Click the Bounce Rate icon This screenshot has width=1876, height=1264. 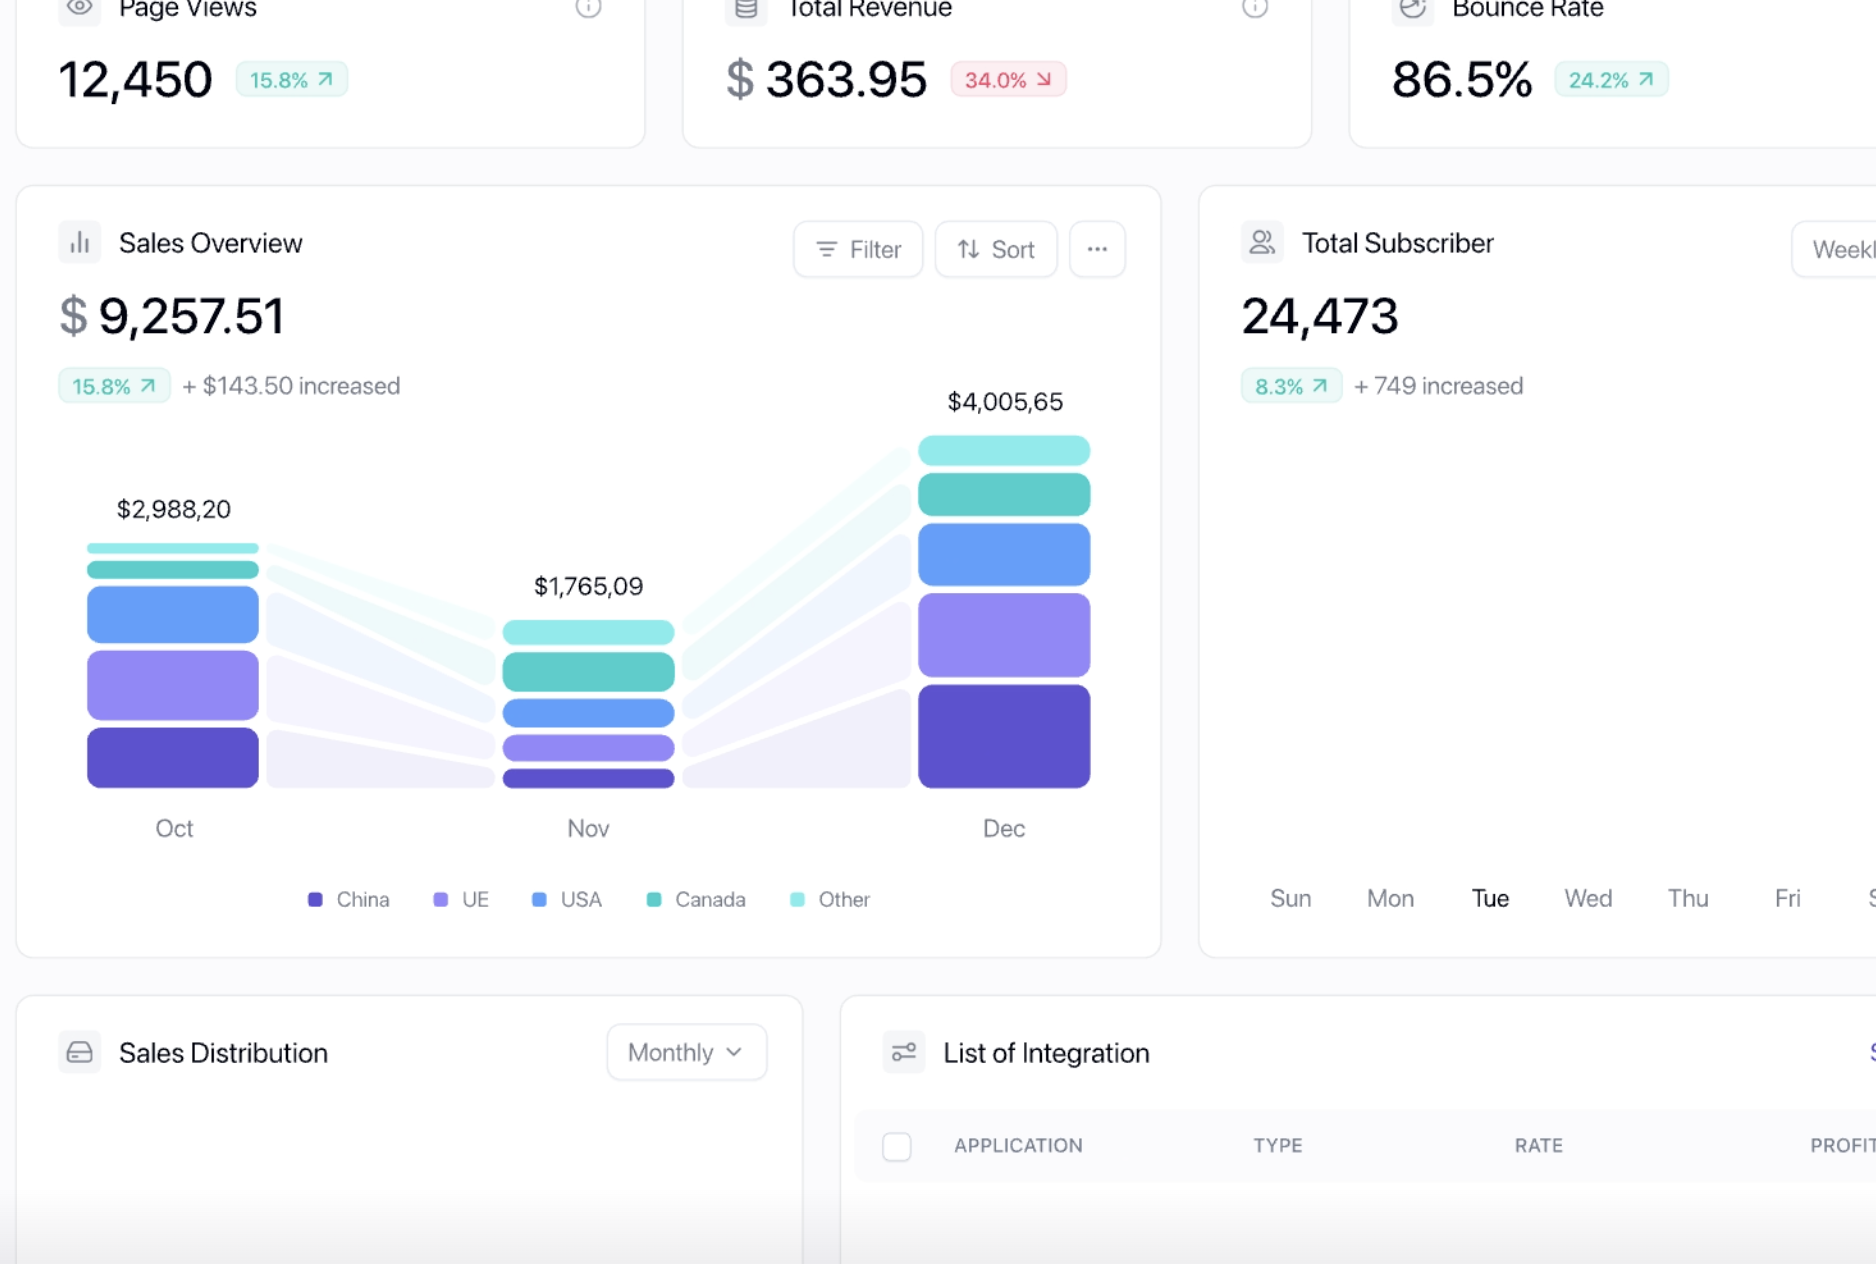1412,9
